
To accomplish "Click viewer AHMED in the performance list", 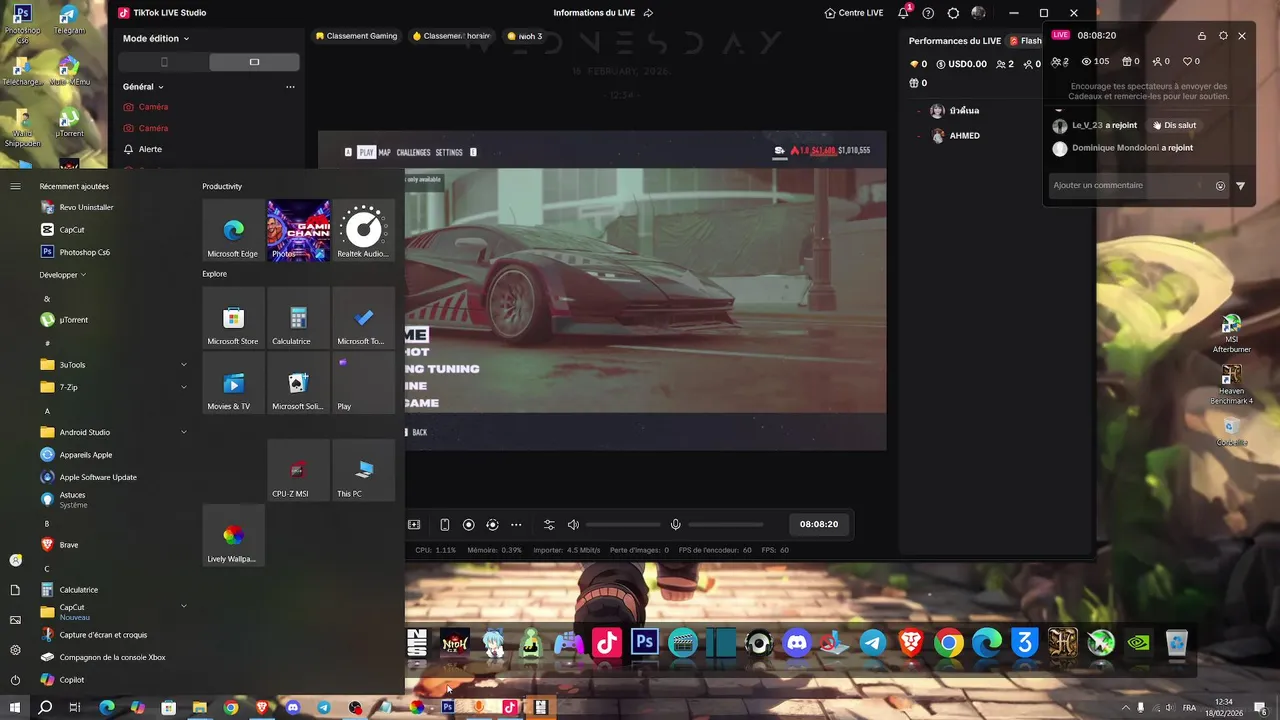I will 957,136.
